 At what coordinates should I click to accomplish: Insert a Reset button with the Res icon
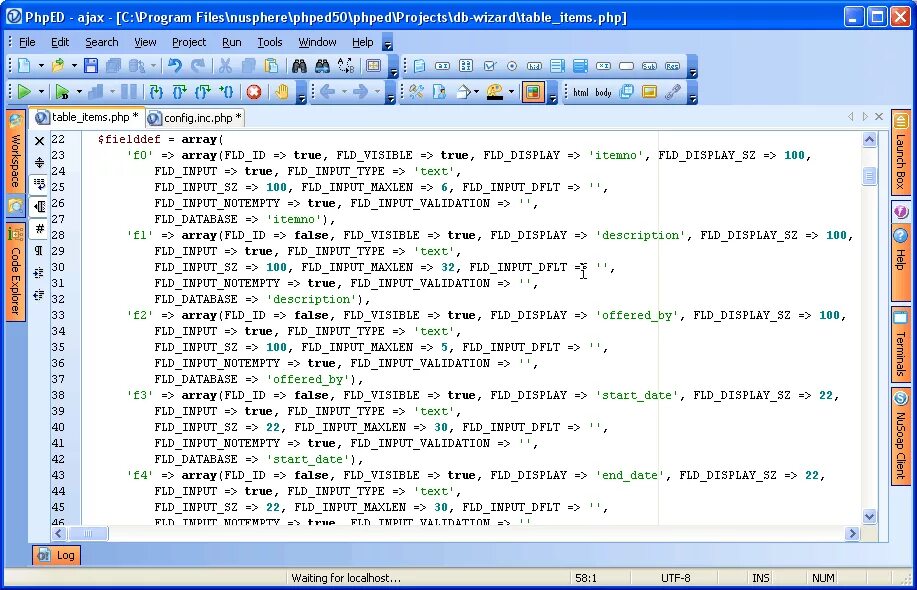pos(673,66)
